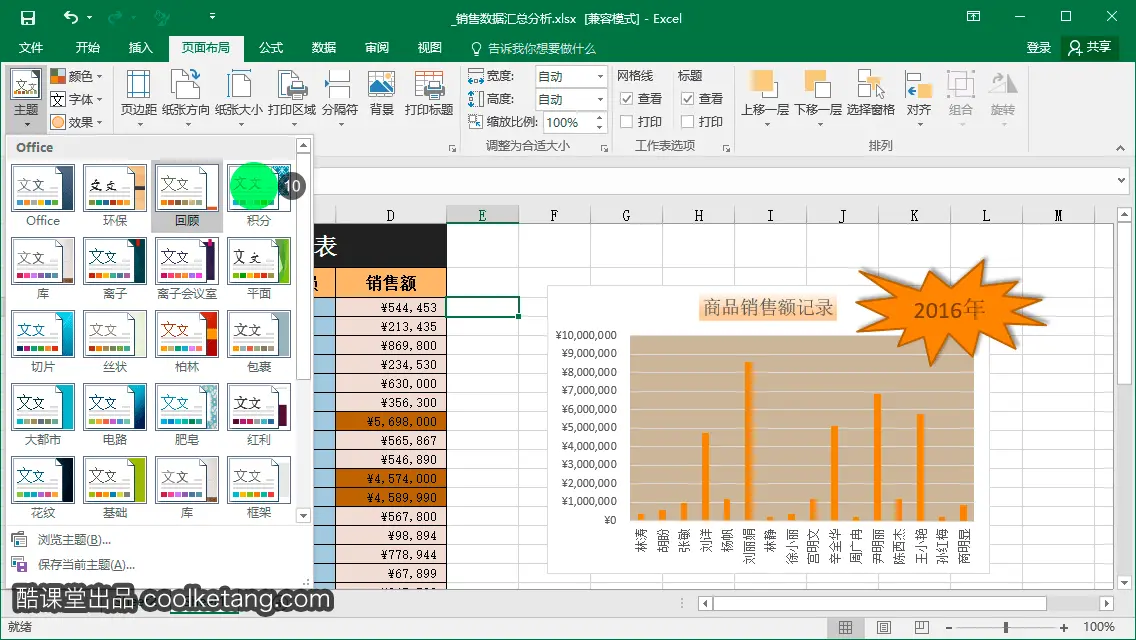Open the 颜色 theme colors menu

click(x=77, y=76)
